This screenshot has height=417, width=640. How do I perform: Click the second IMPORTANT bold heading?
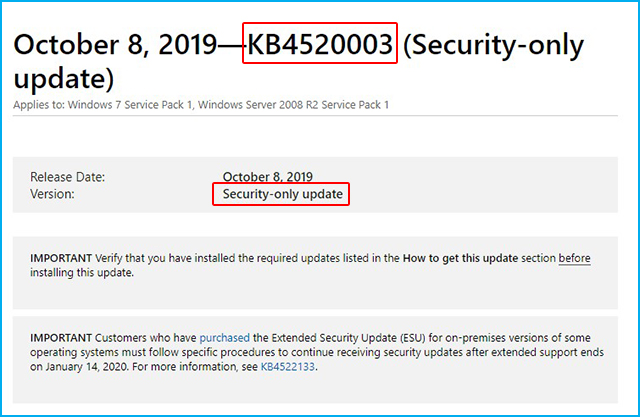[61, 338]
